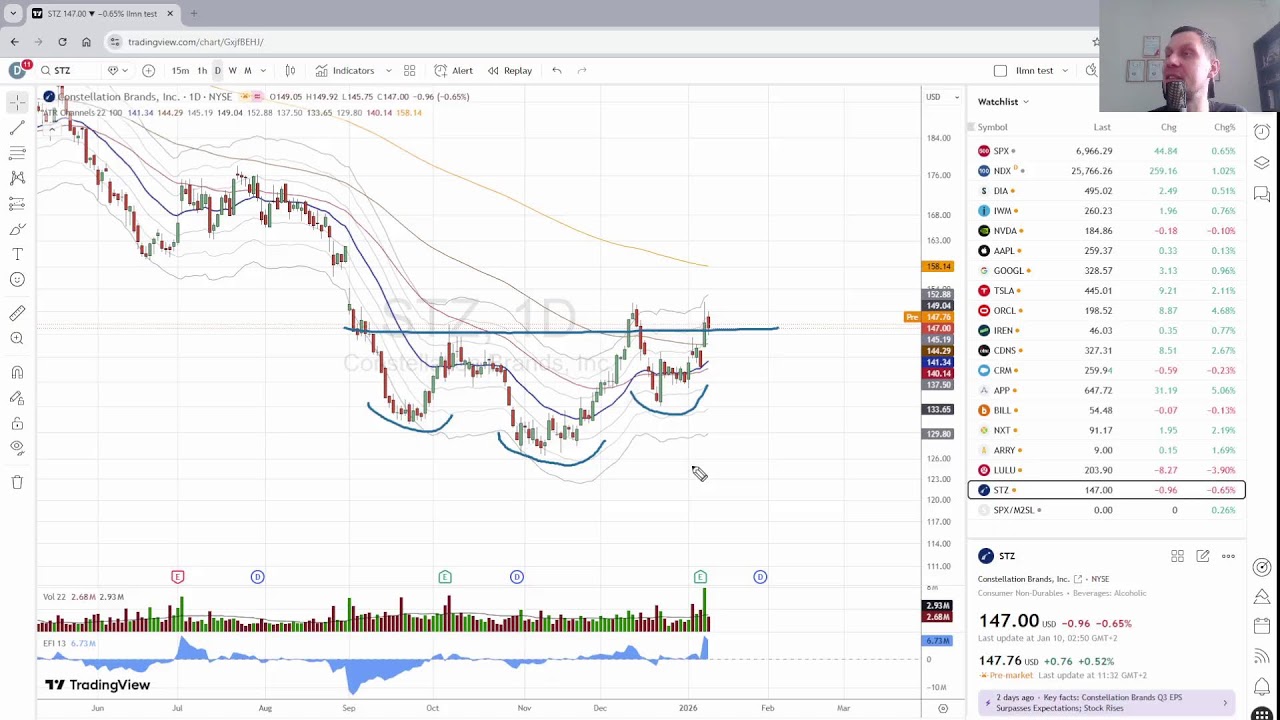Hide all drawings on chart
The image size is (1280, 720).
click(x=17, y=449)
